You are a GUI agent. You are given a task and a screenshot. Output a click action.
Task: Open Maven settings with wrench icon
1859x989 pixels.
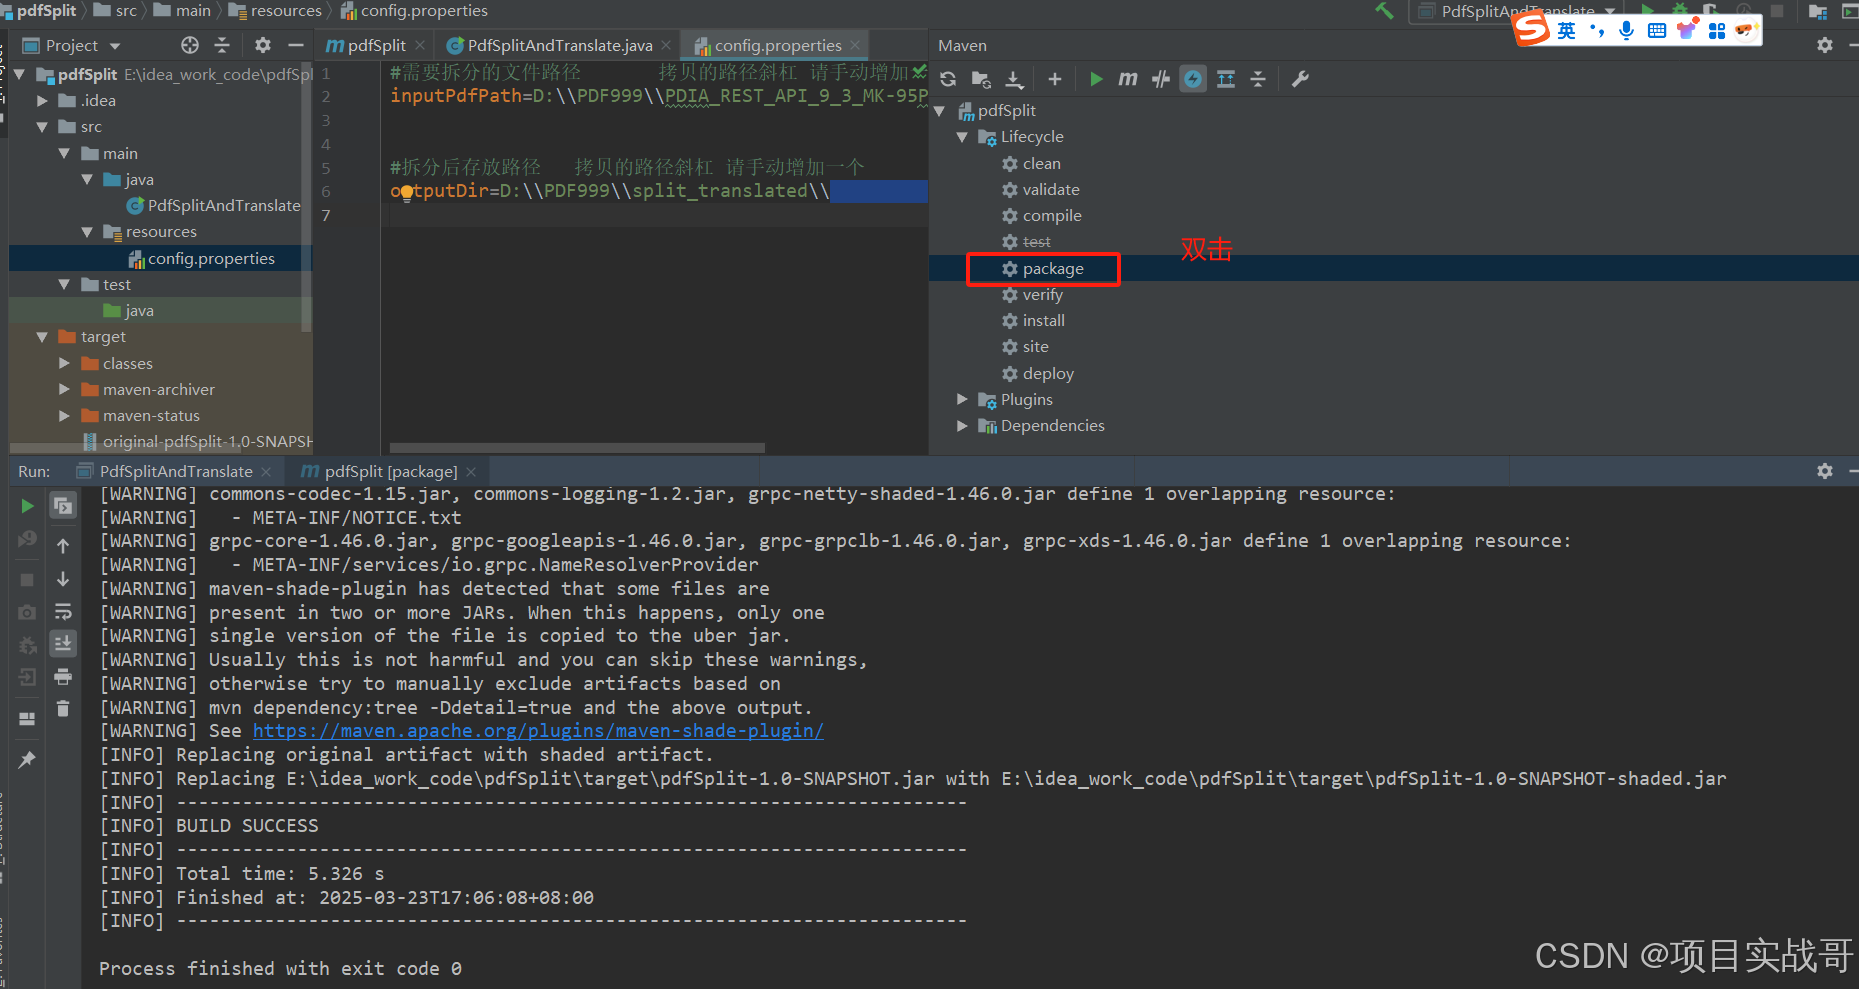(1299, 79)
